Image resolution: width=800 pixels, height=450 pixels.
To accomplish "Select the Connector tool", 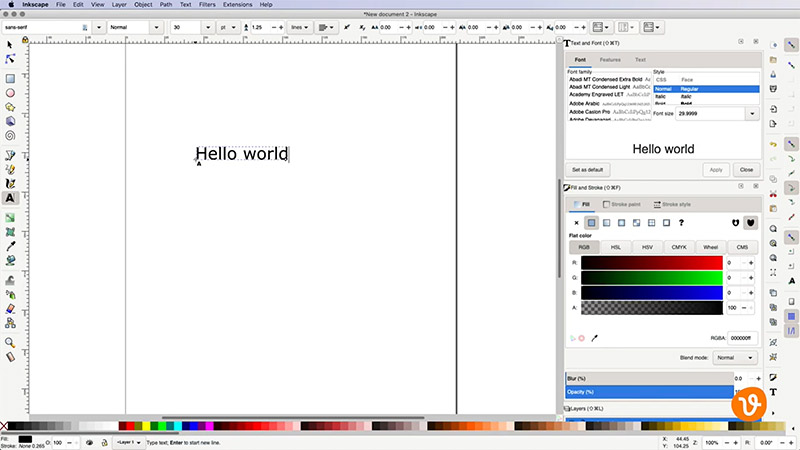I will [10, 323].
